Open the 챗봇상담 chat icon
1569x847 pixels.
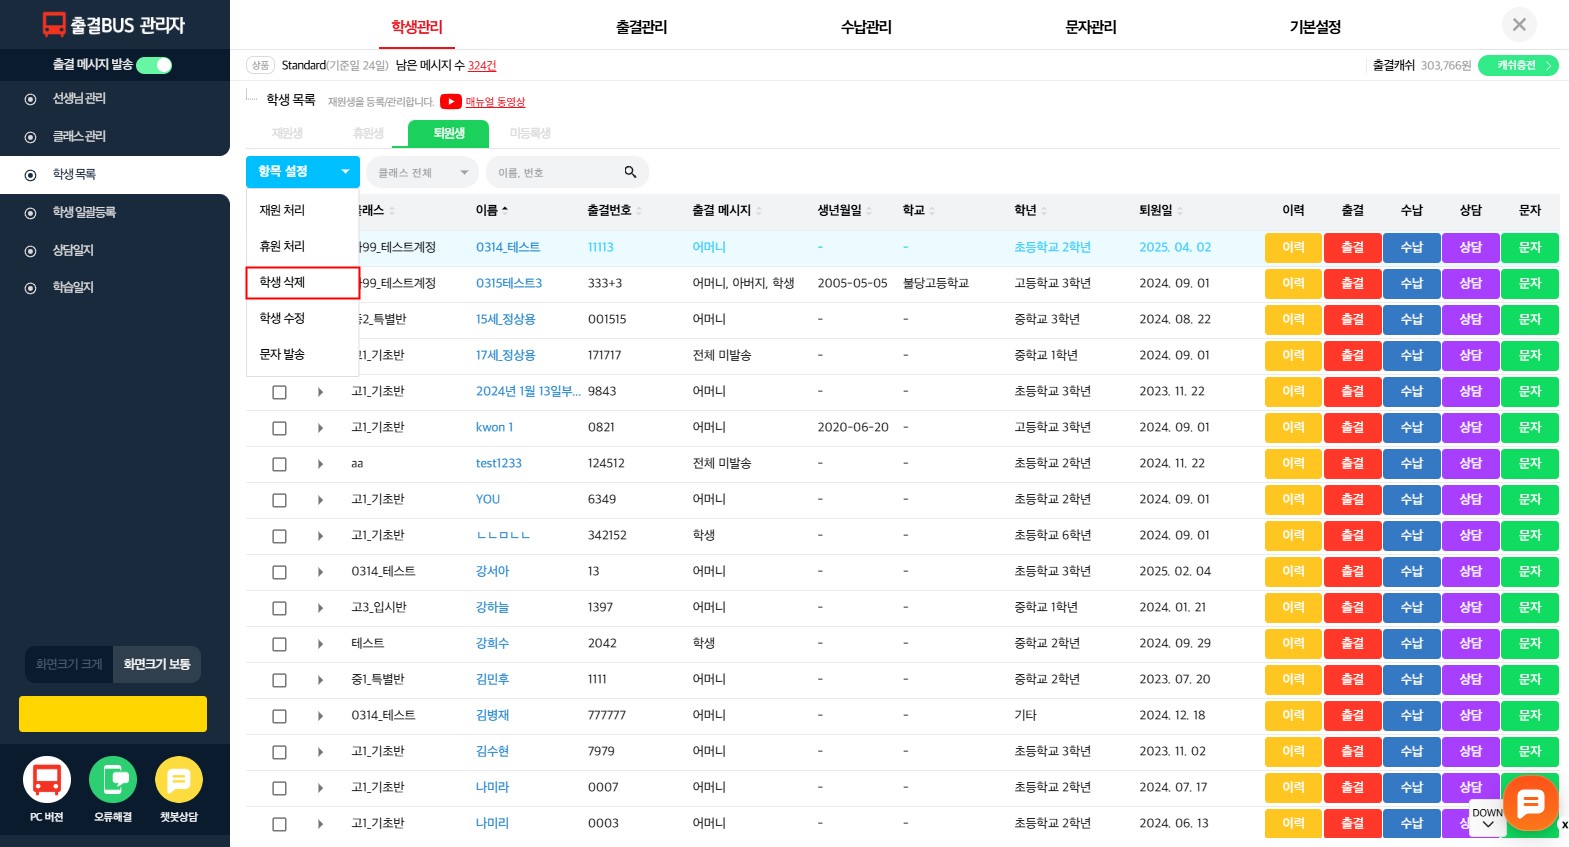179,780
